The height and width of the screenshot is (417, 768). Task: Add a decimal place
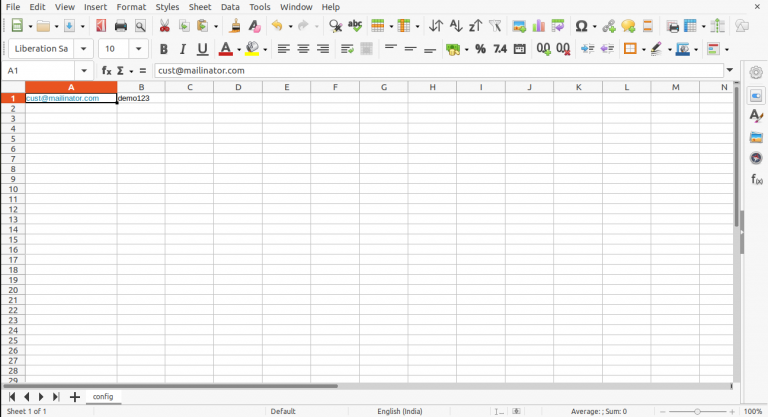[x=543, y=49]
